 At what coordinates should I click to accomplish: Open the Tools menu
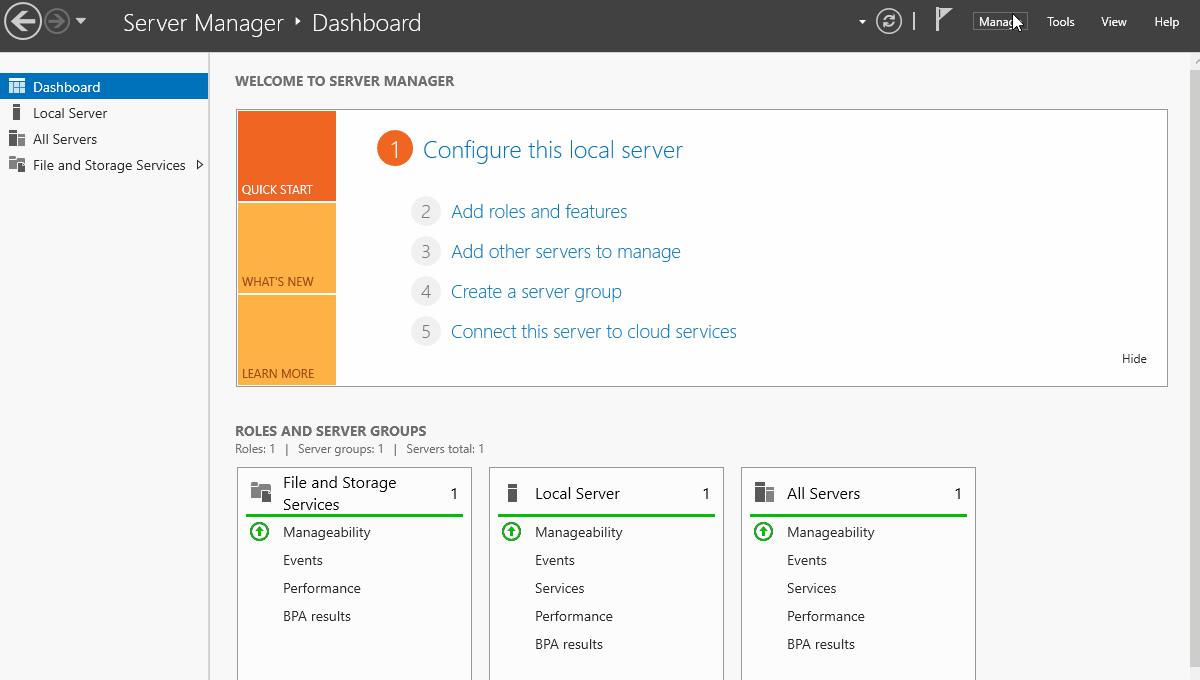[x=1061, y=22]
